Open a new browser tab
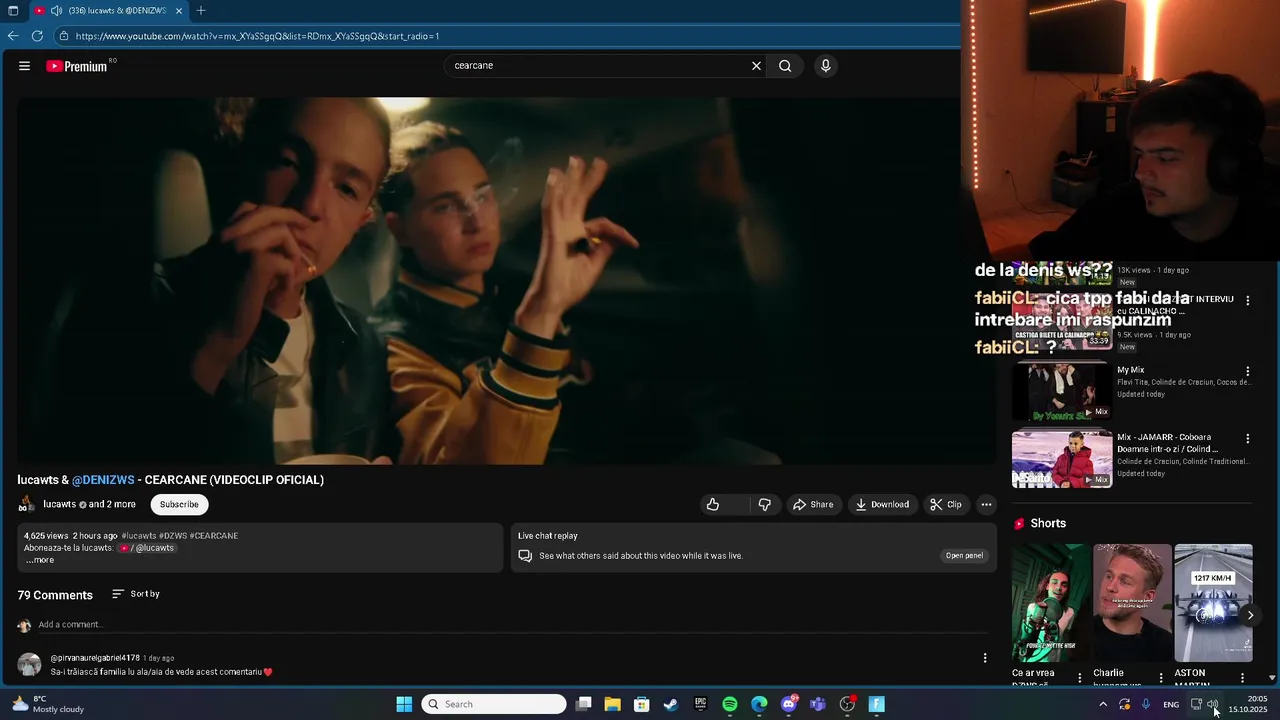The height and width of the screenshot is (720, 1280). [x=201, y=11]
